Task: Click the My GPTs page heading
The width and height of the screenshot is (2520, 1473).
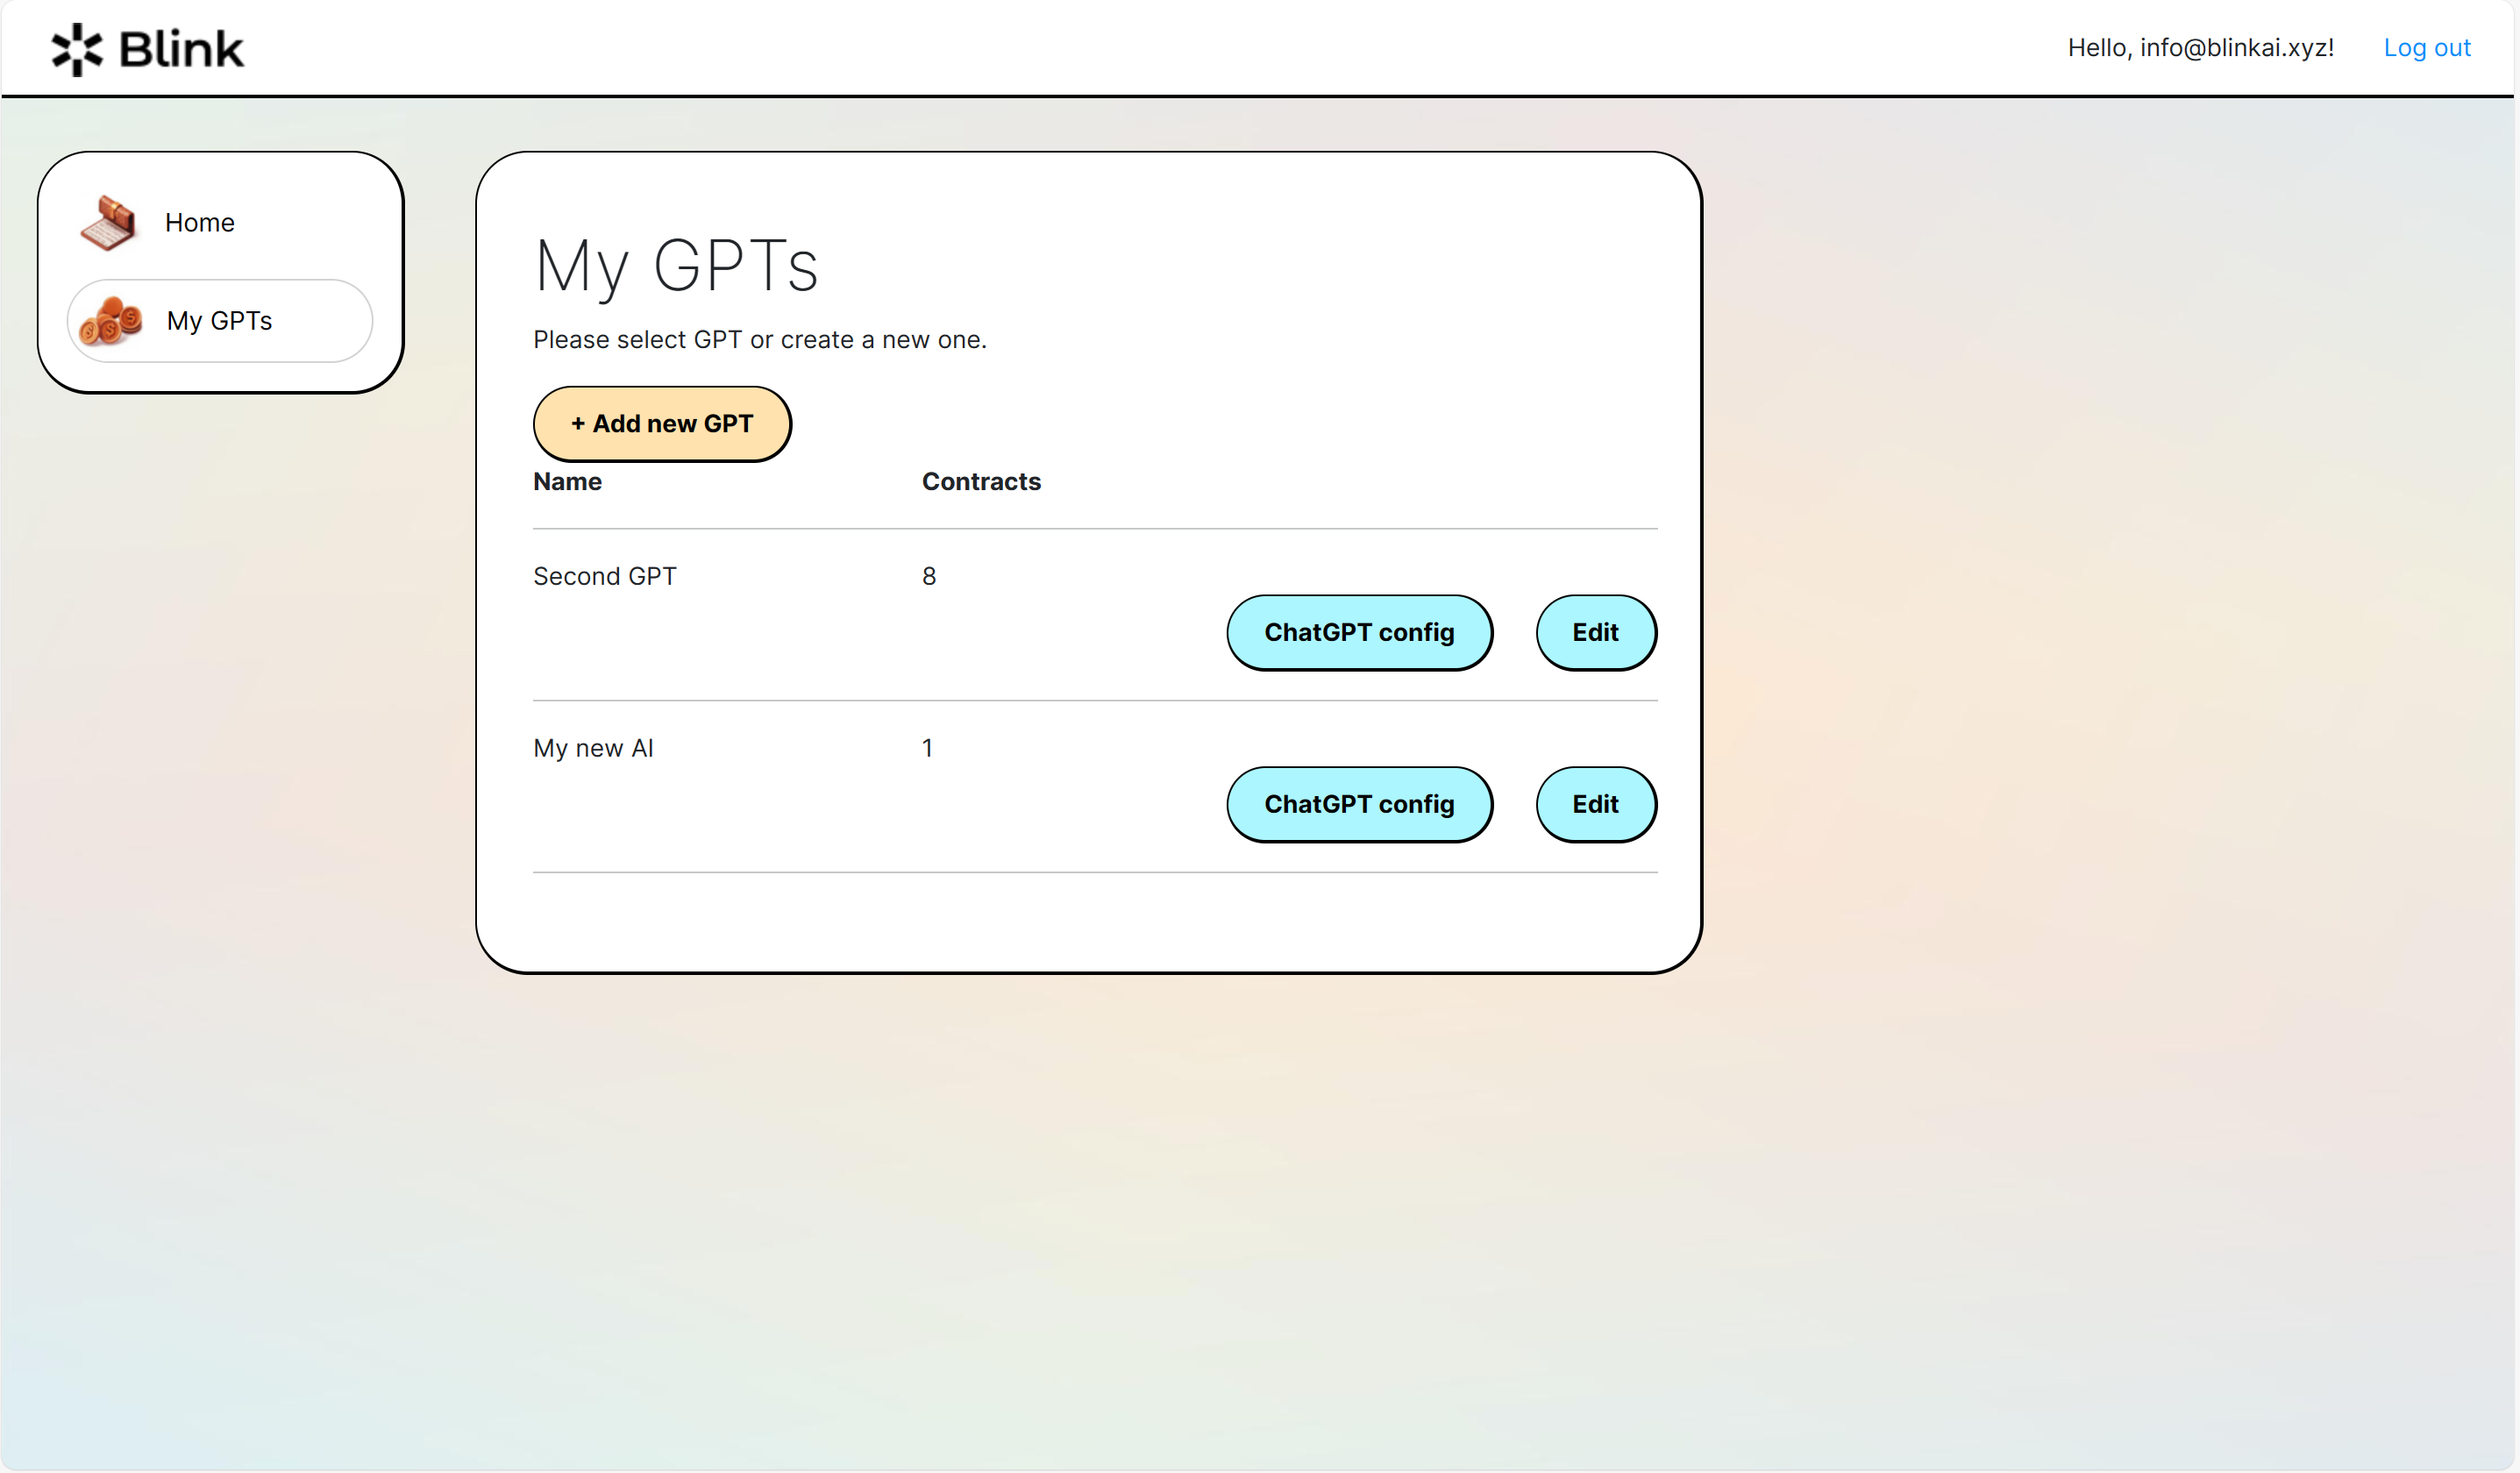Action: (676, 267)
